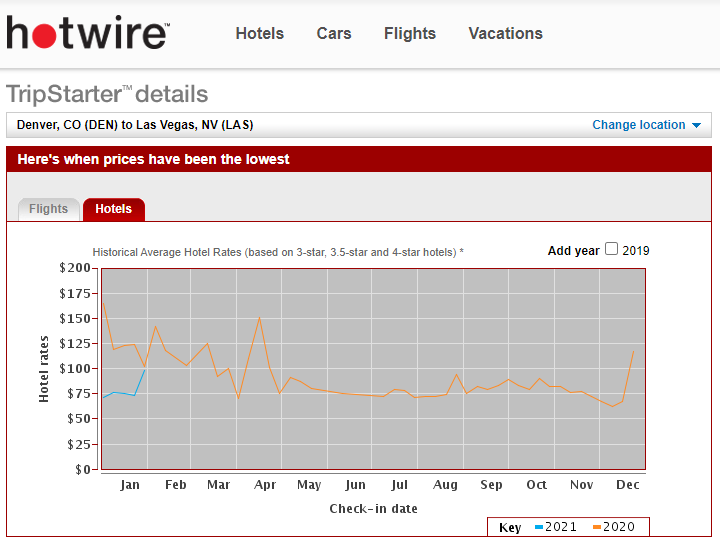
Task: Open the Vacations navigation link
Action: pyautogui.click(x=506, y=34)
